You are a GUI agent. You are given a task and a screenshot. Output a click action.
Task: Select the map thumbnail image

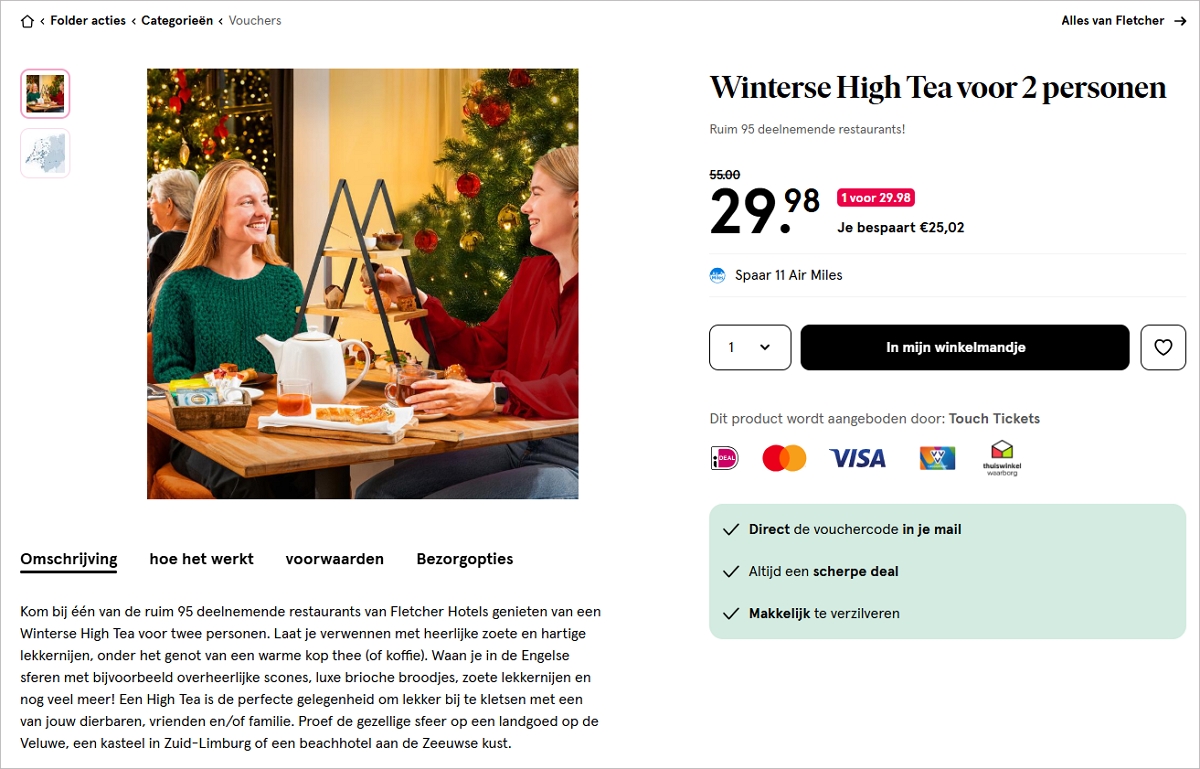pos(45,153)
